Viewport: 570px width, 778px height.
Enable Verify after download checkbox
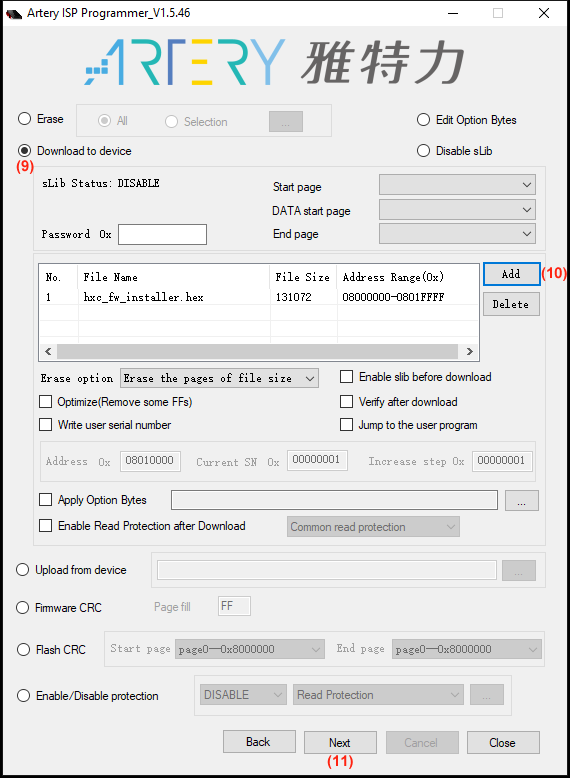pos(346,401)
